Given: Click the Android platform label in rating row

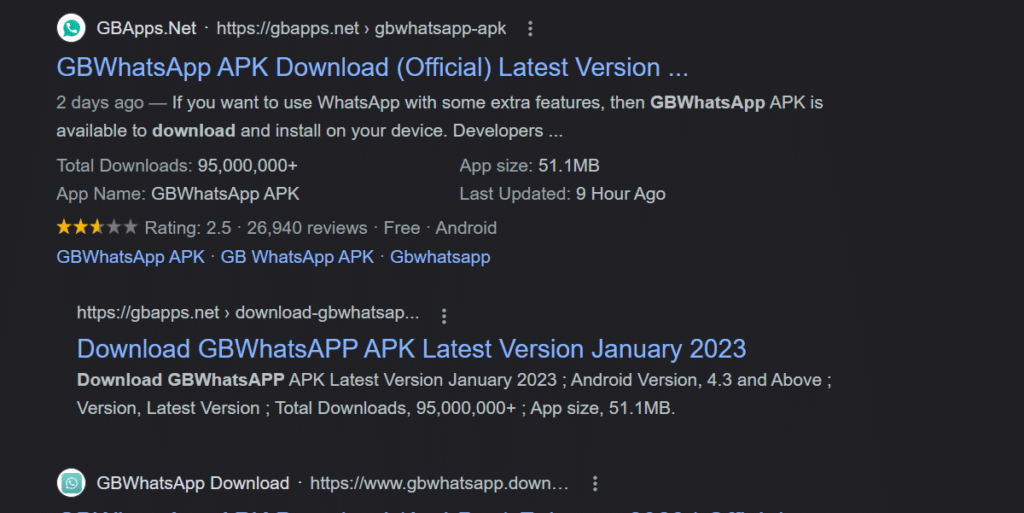Looking at the screenshot, I should (x=466, y=228).
